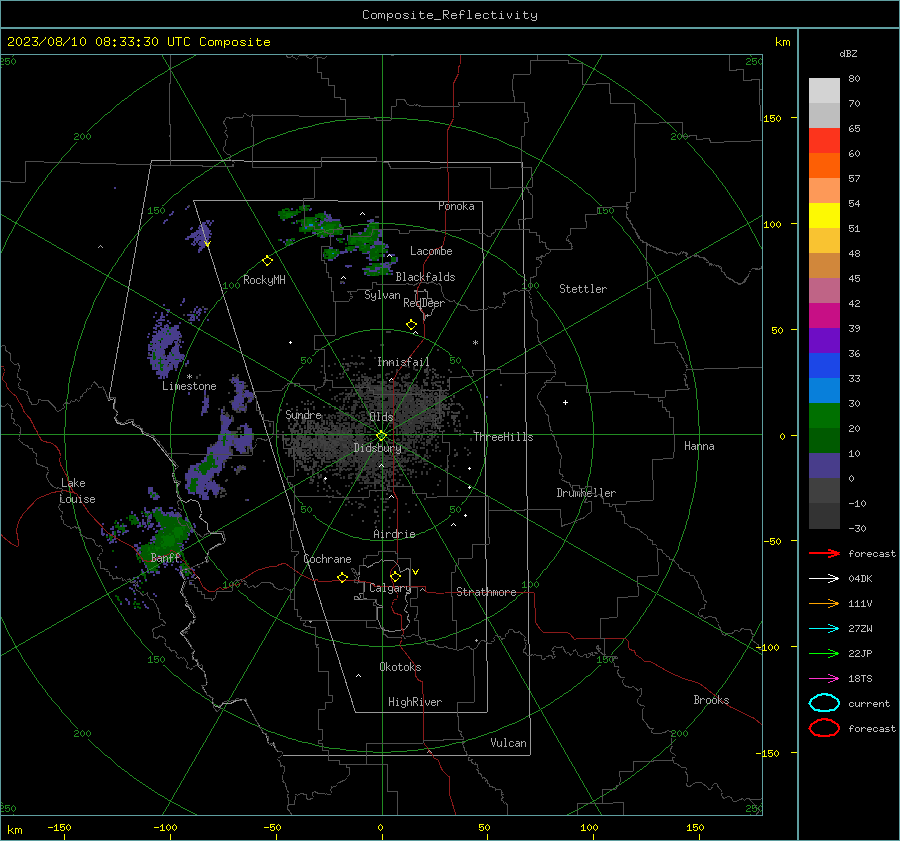Image resolution: width=900 pixels, height=841 pixels.
Task: Select the orange 111V arrow legend entry
Action: pos(824,603)
